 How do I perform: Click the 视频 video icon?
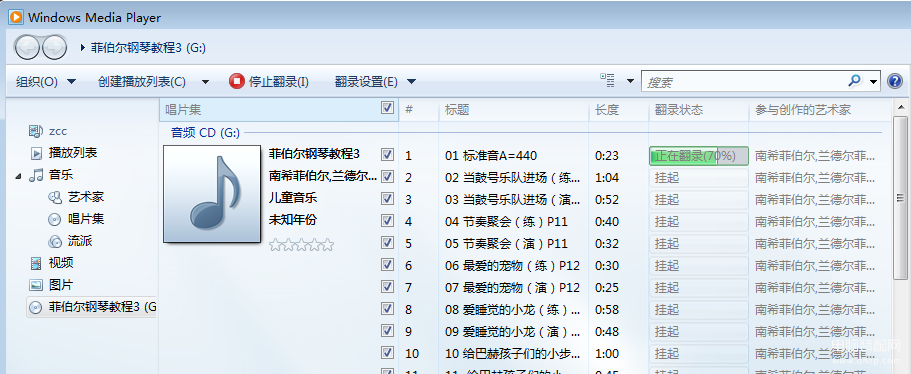click(36, 263)
